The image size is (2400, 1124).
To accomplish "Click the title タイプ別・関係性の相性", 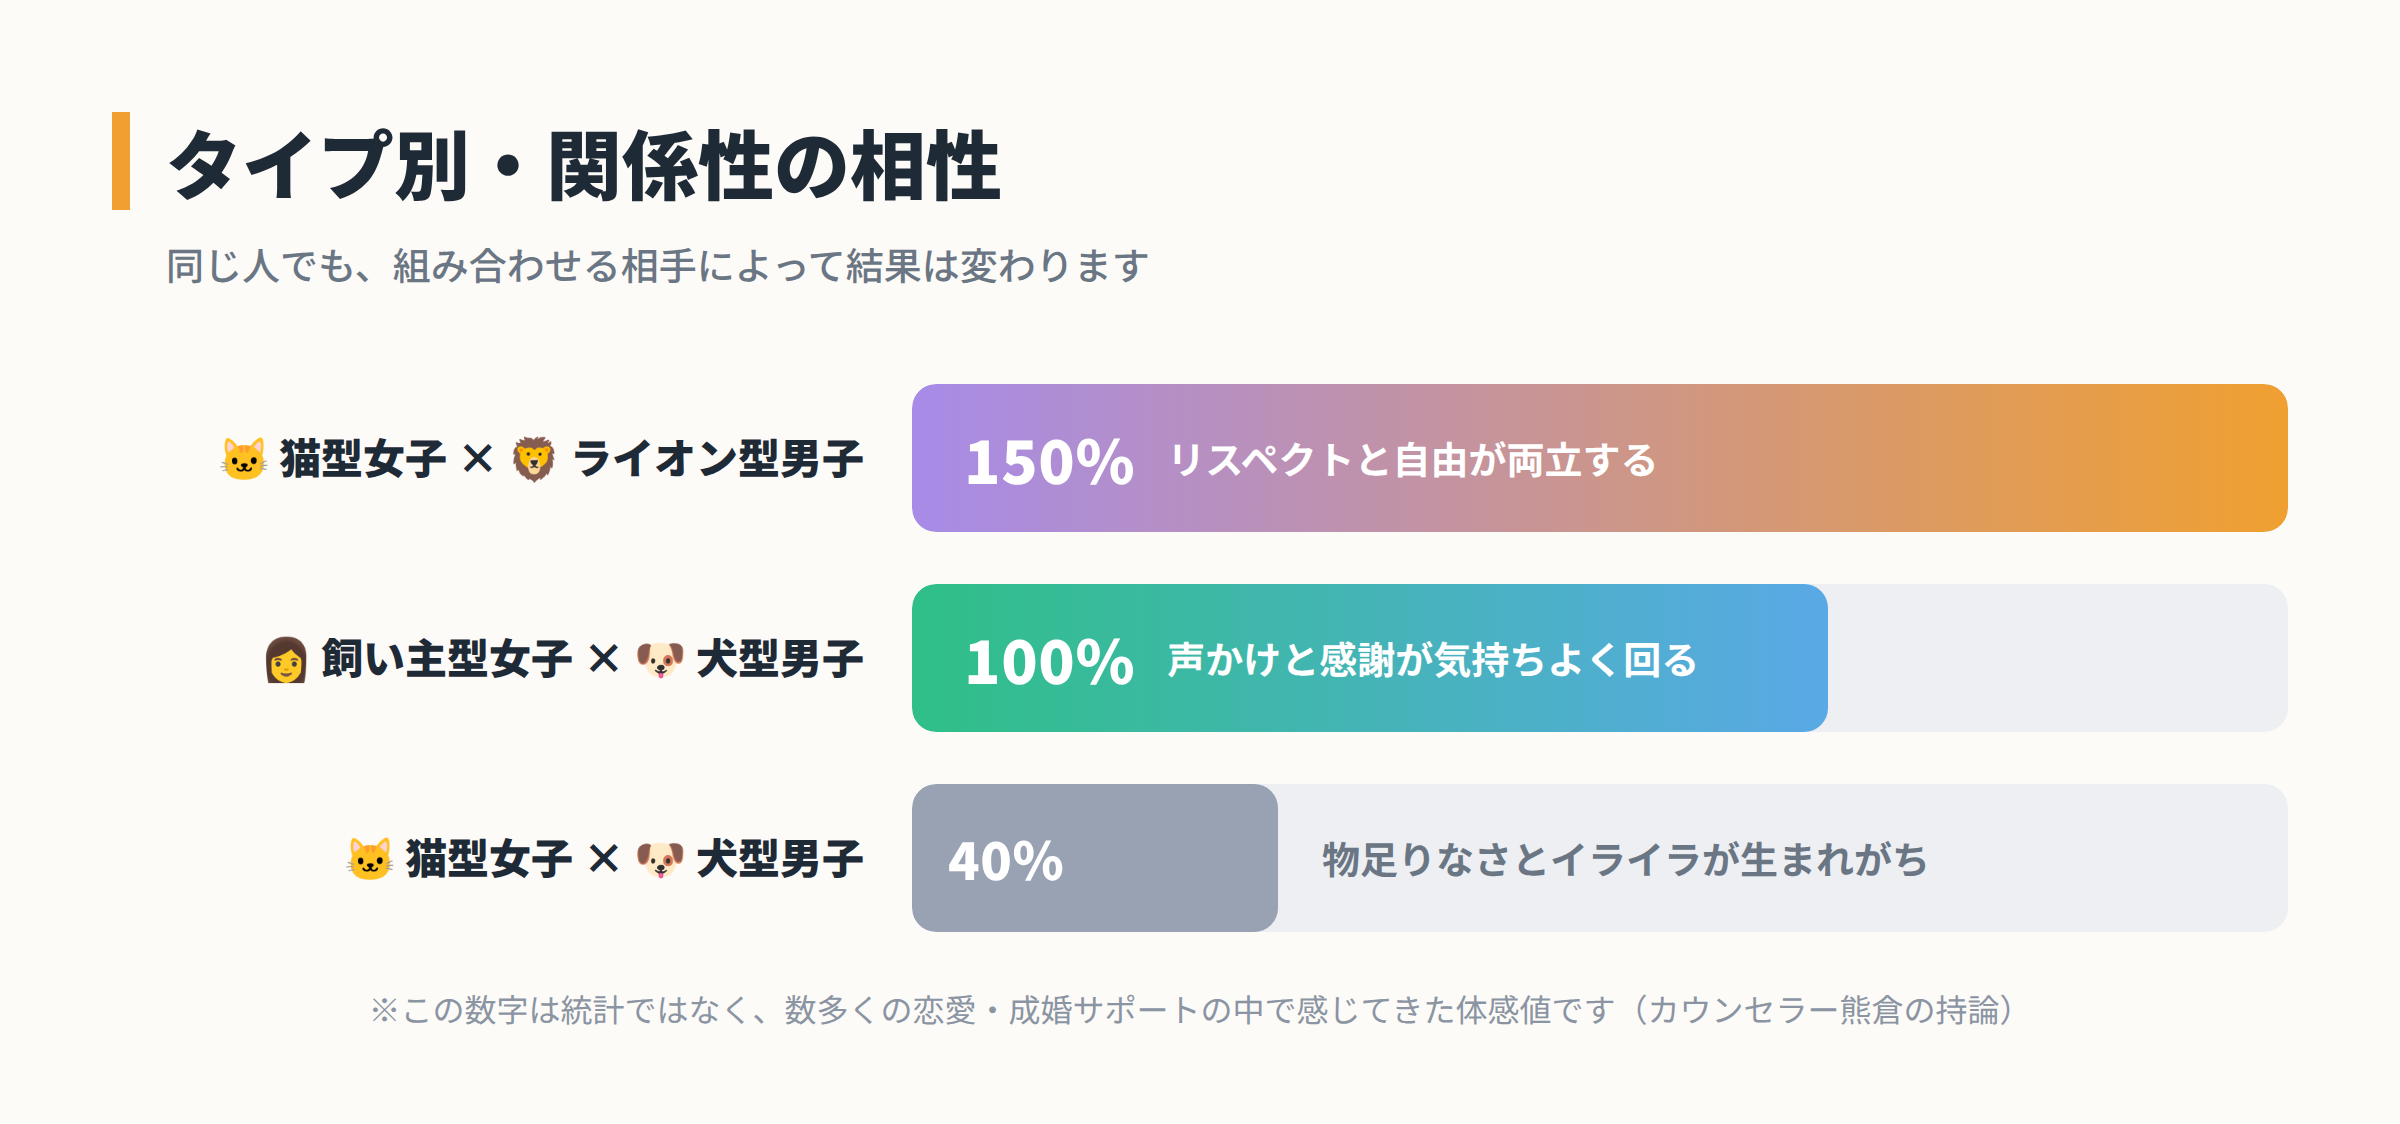I will (x=585, y=165).
